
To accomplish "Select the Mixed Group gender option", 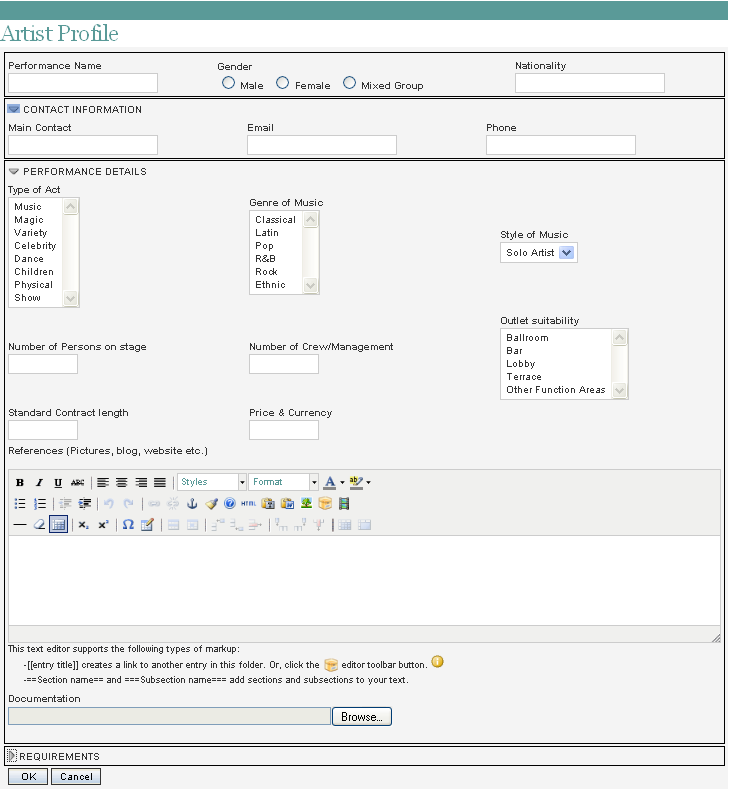I will click(x=349, y=83).
